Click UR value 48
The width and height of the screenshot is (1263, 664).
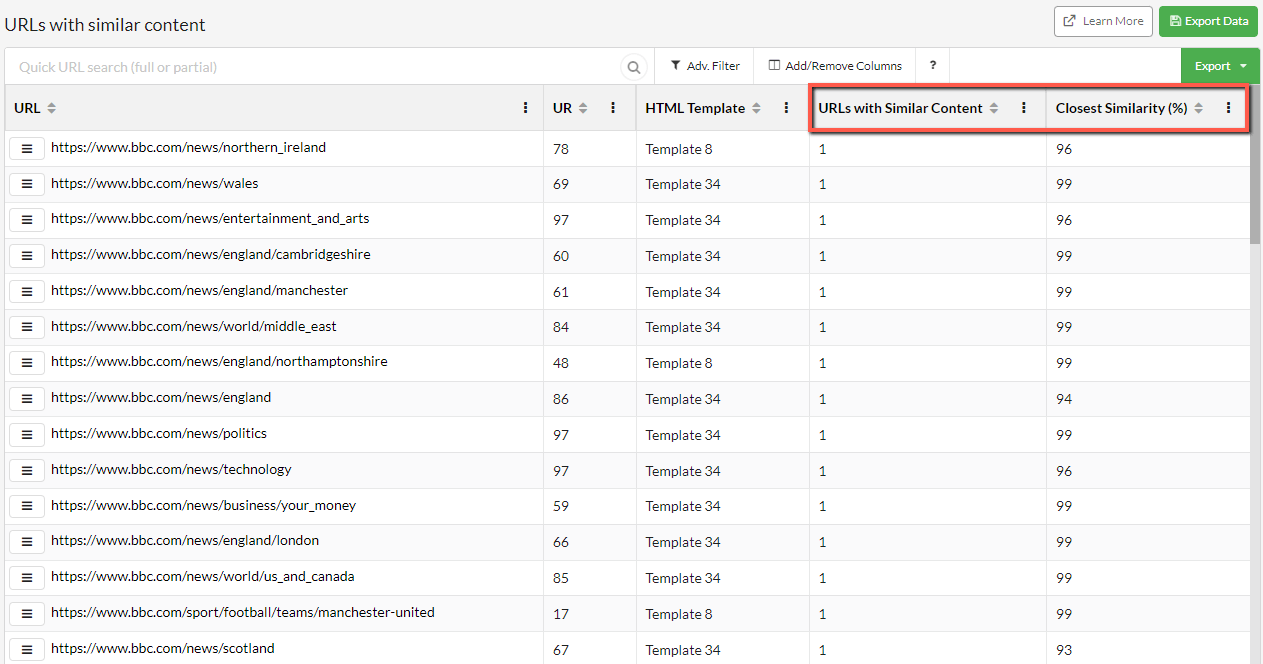(561, 363)
